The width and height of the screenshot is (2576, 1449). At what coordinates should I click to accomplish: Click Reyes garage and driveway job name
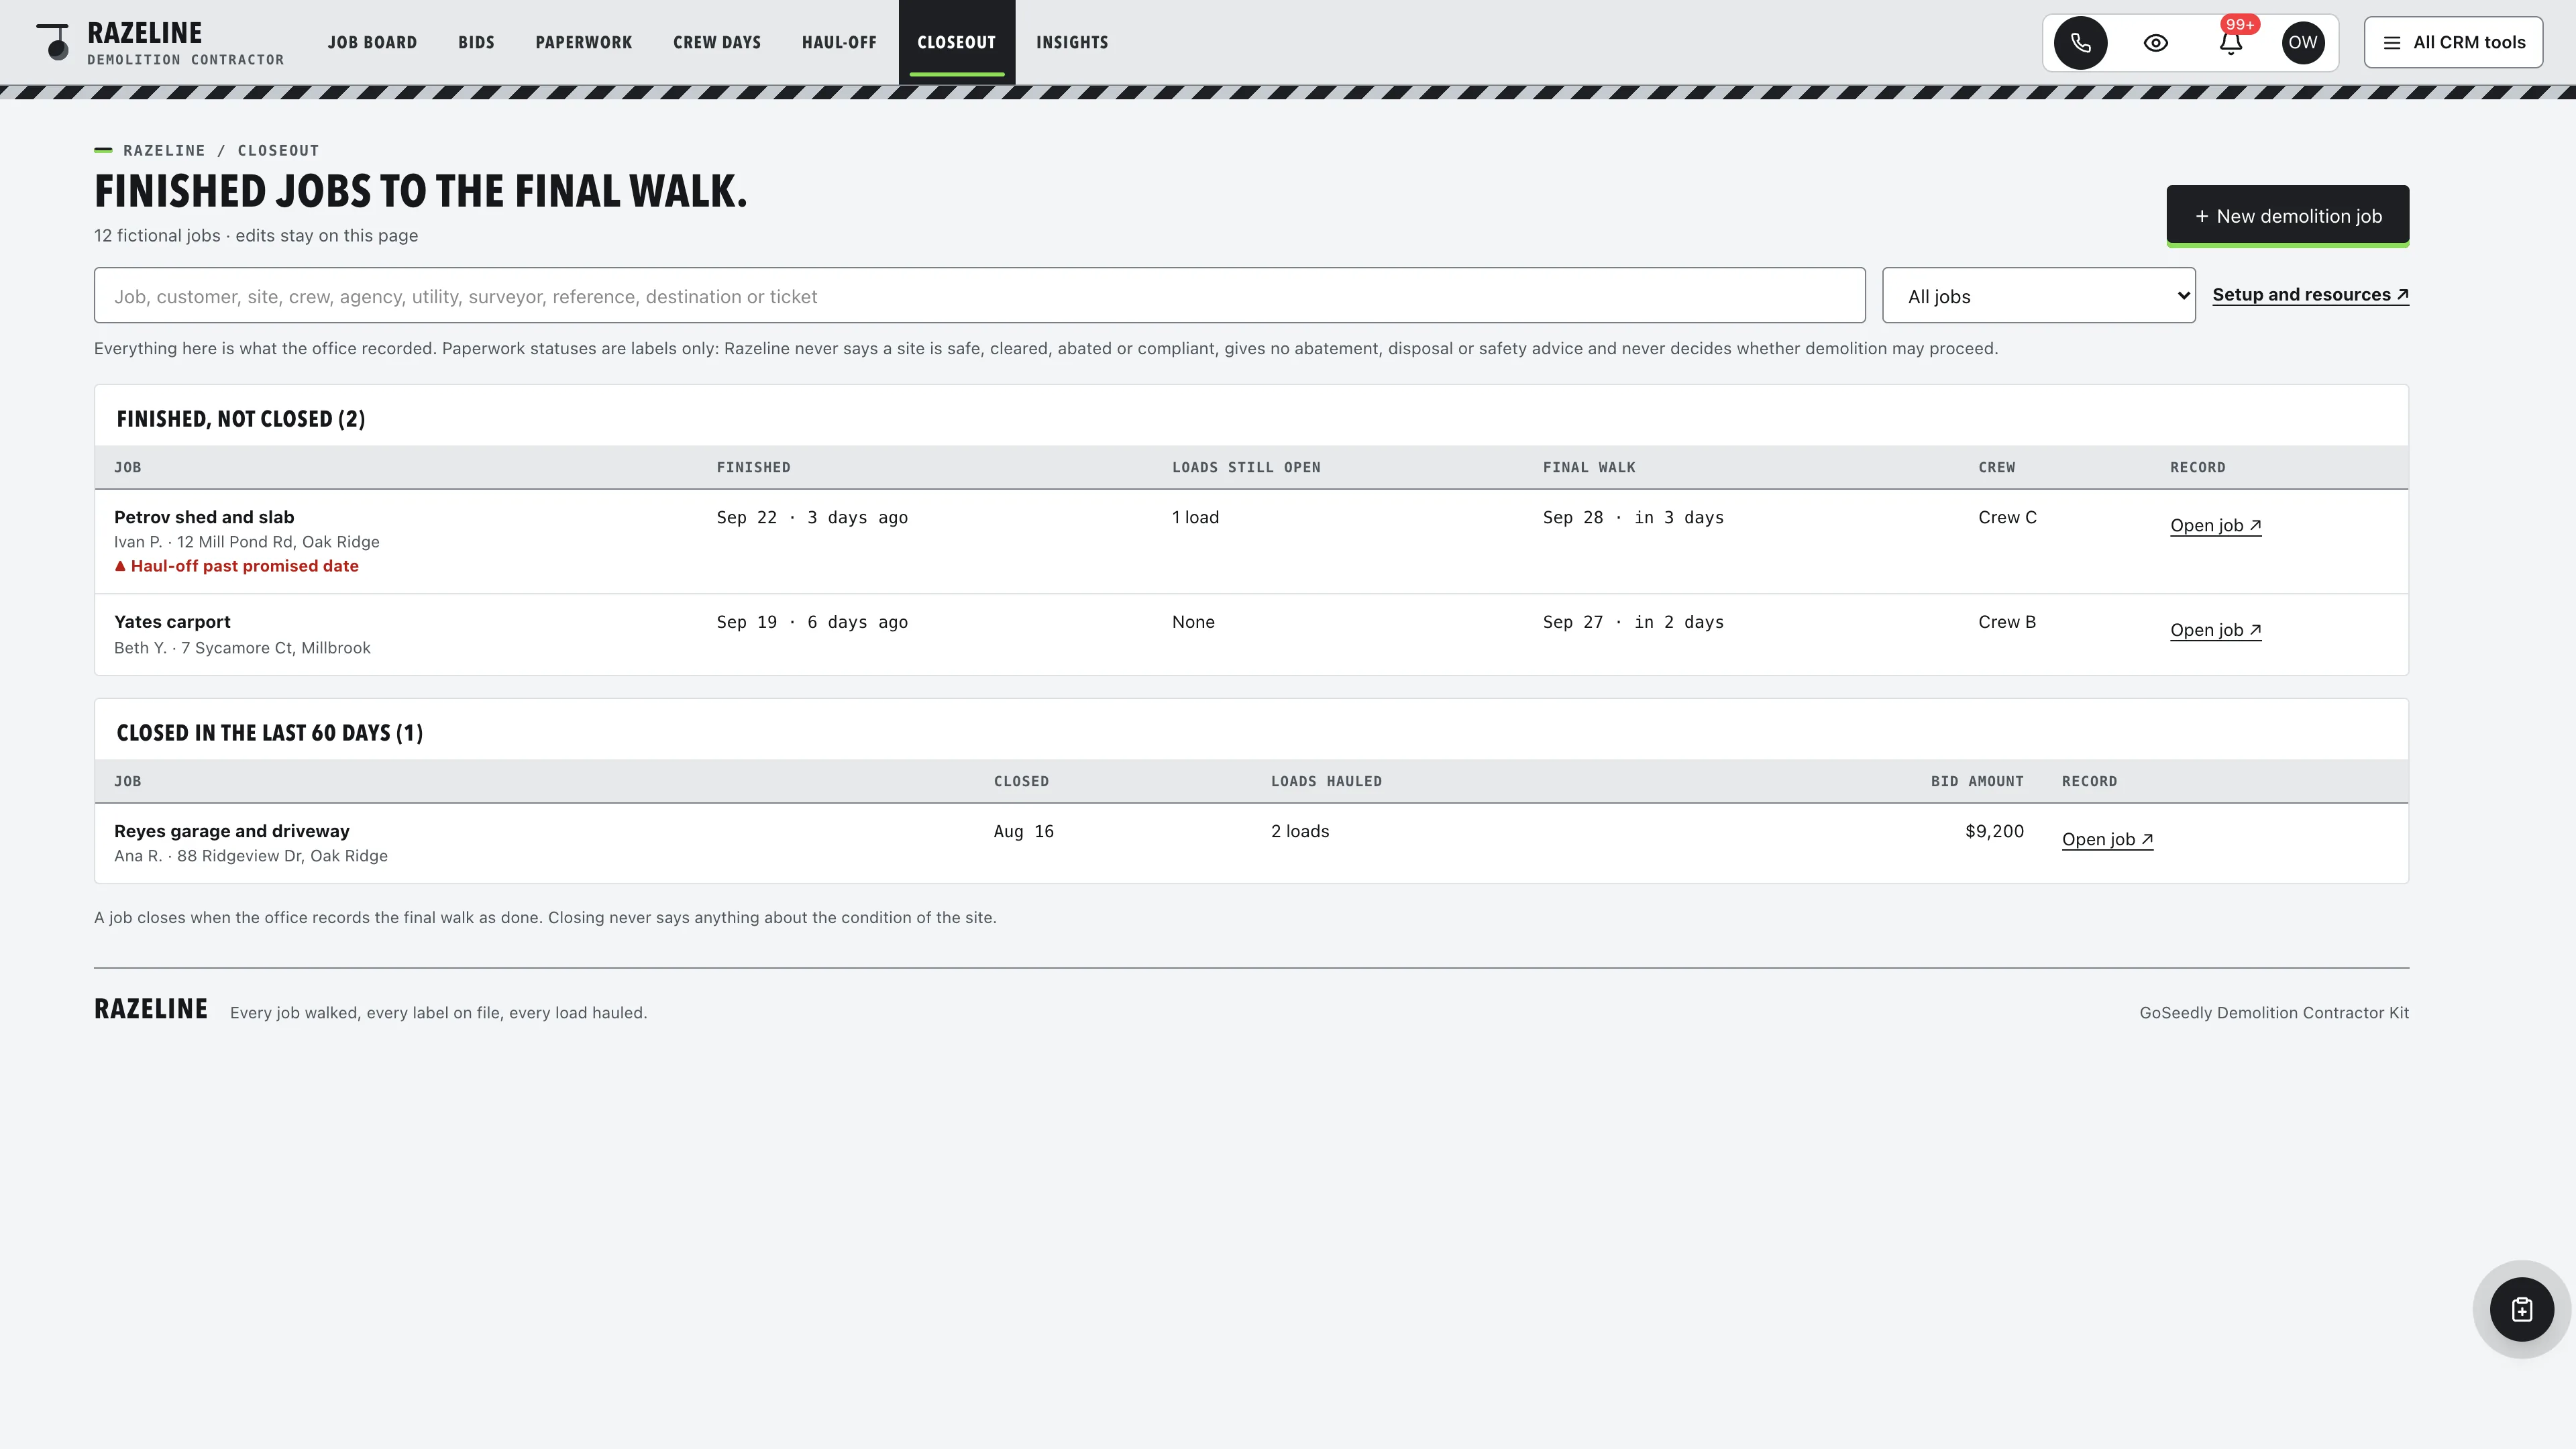pyautogui.click(x=232, y=831)
